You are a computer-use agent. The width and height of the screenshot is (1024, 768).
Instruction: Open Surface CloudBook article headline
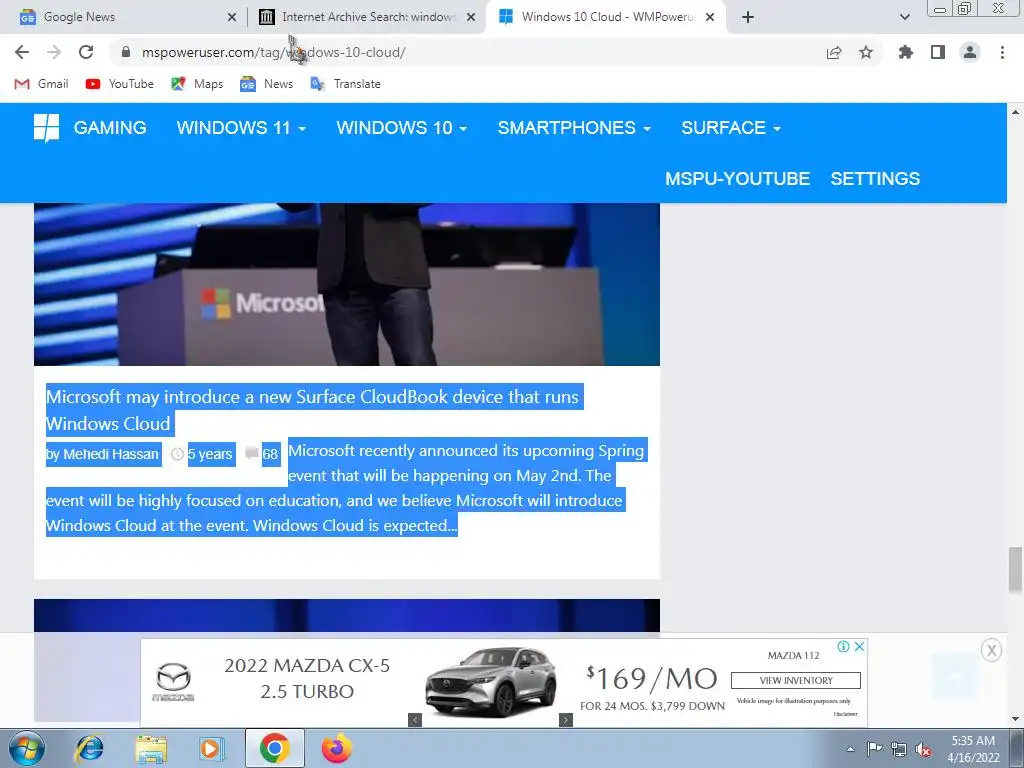[312, 410]
